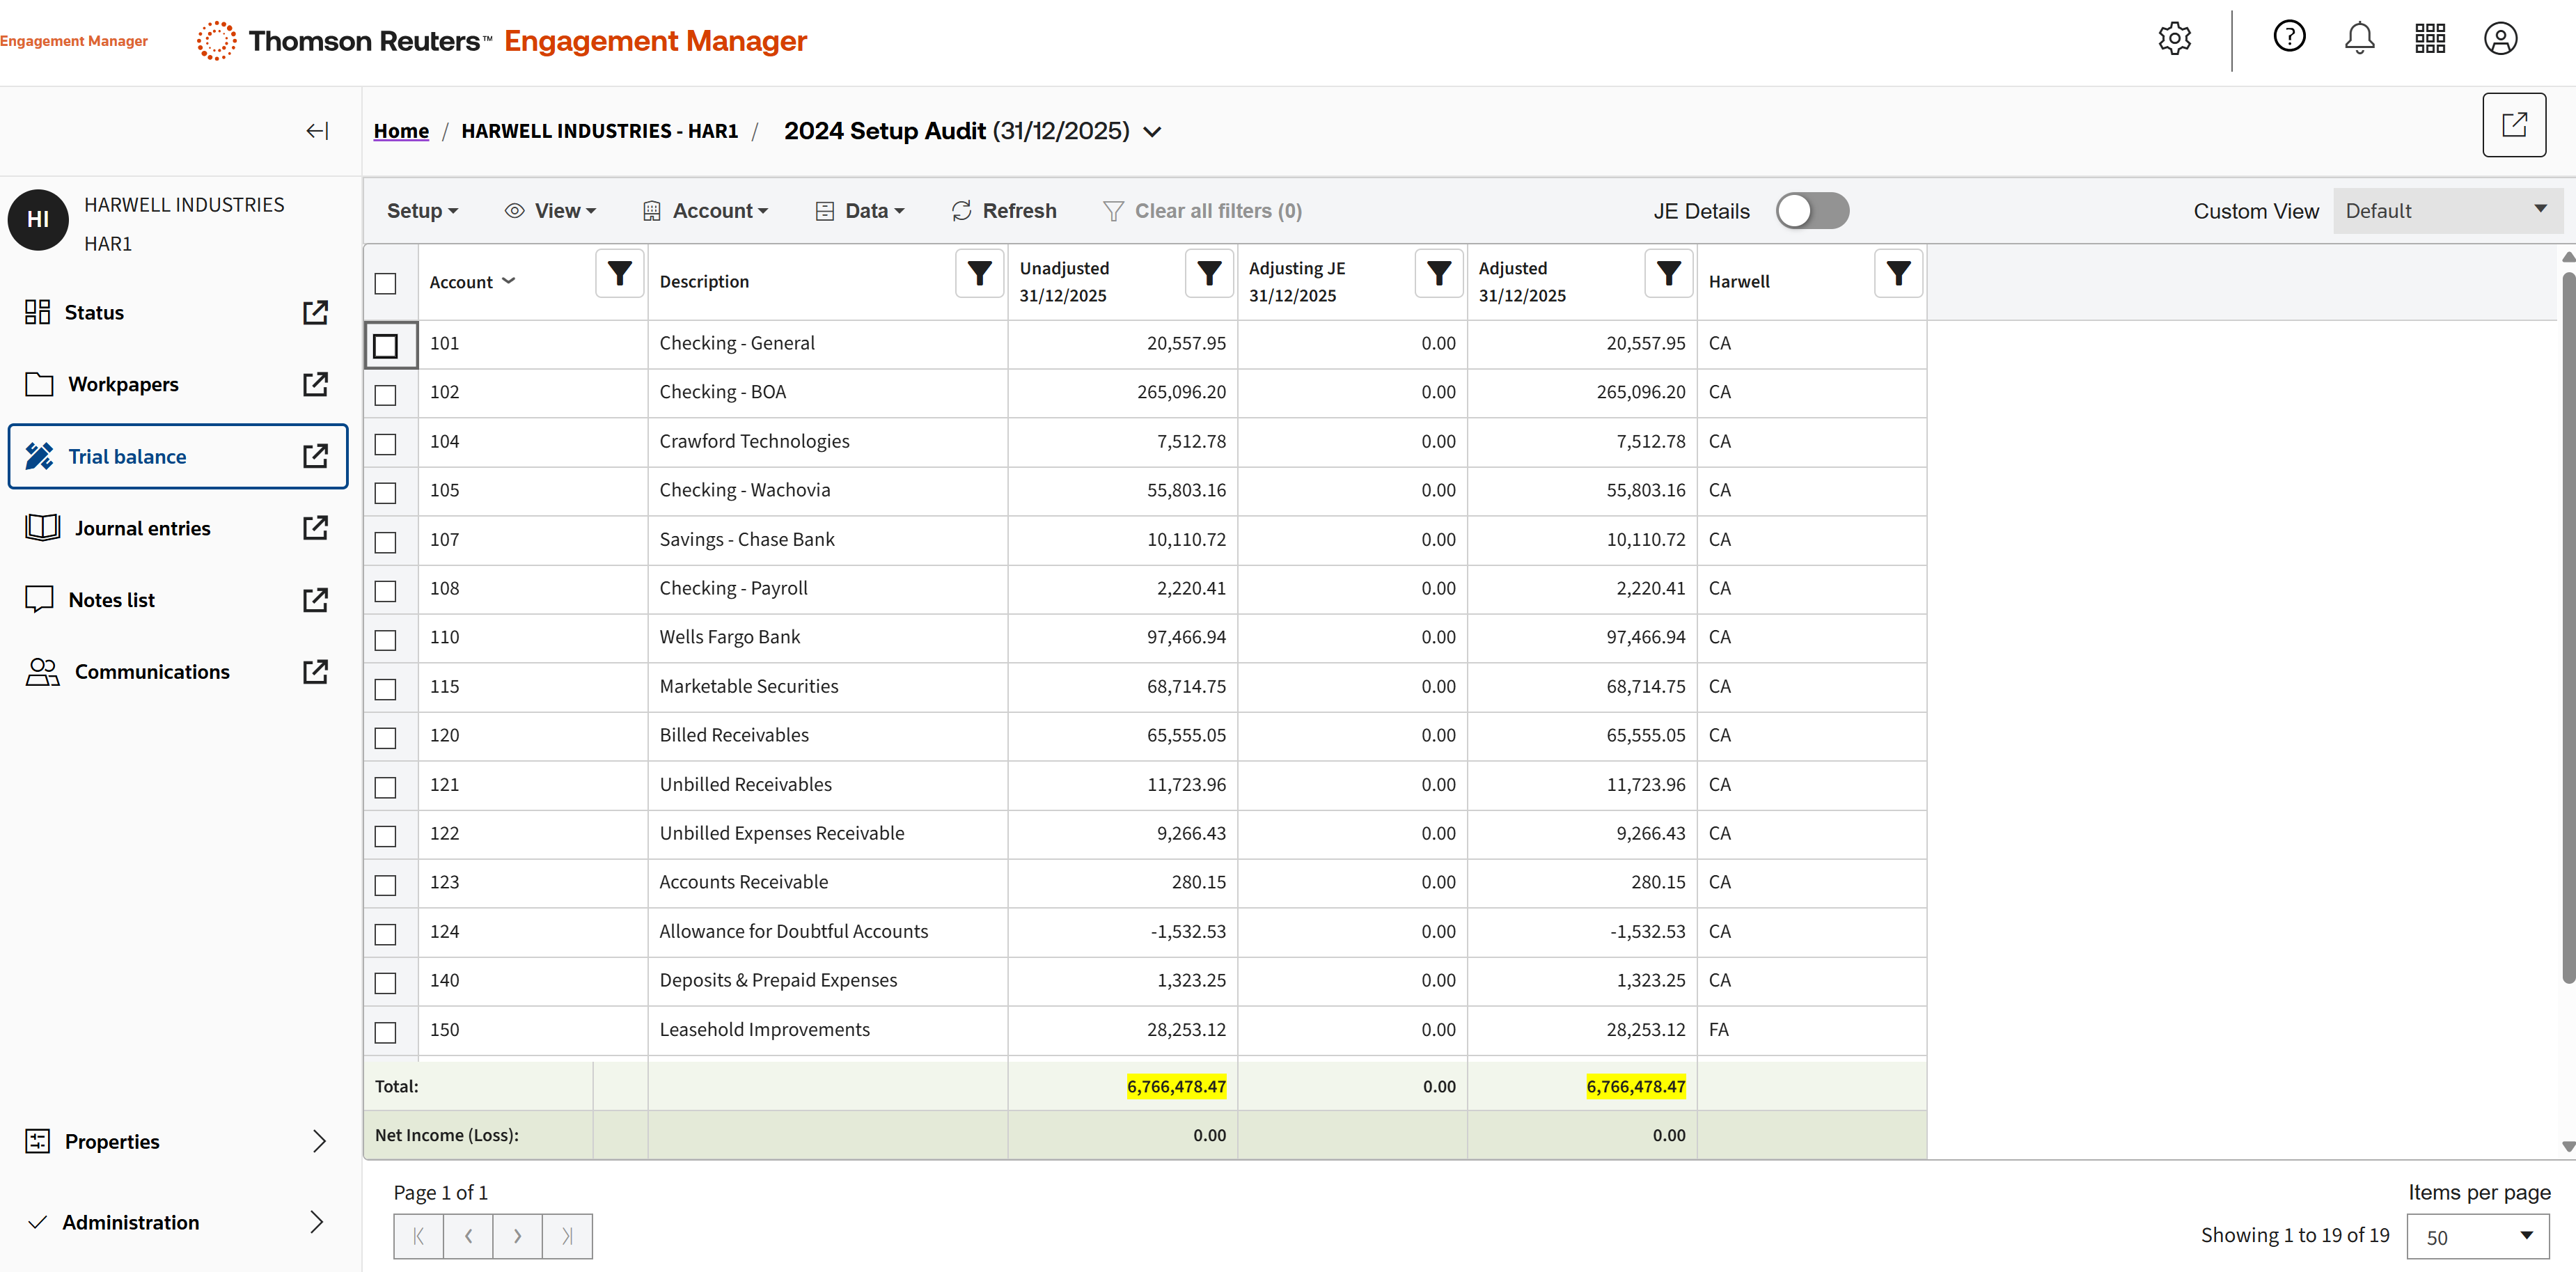Filter the Harwell column
This screenshot has height=1272, width=2576.
coord(1898,273)
